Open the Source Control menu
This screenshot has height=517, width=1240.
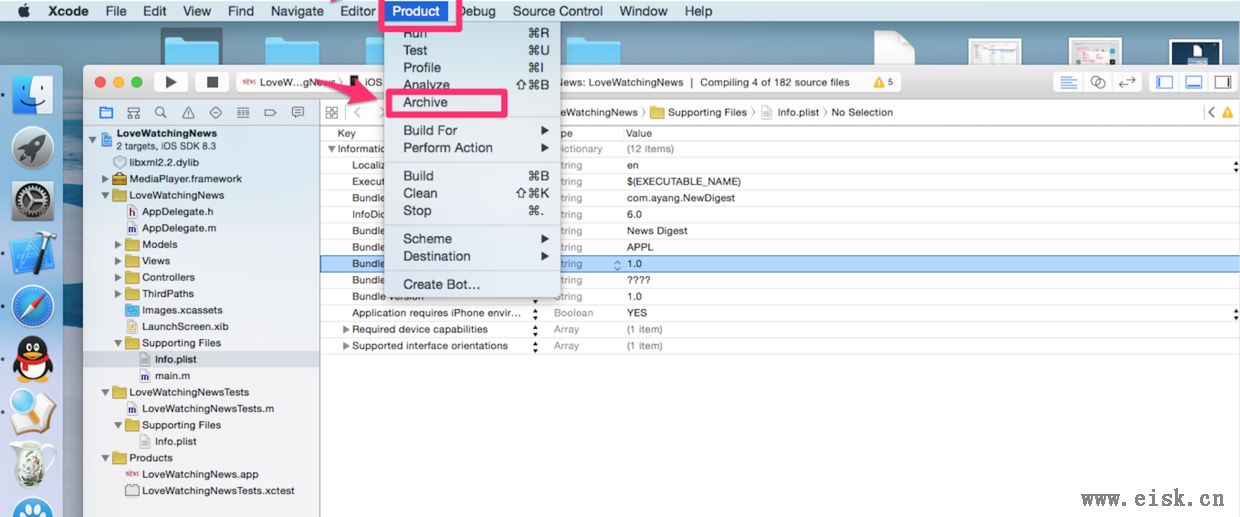click(x=558, y=11)
